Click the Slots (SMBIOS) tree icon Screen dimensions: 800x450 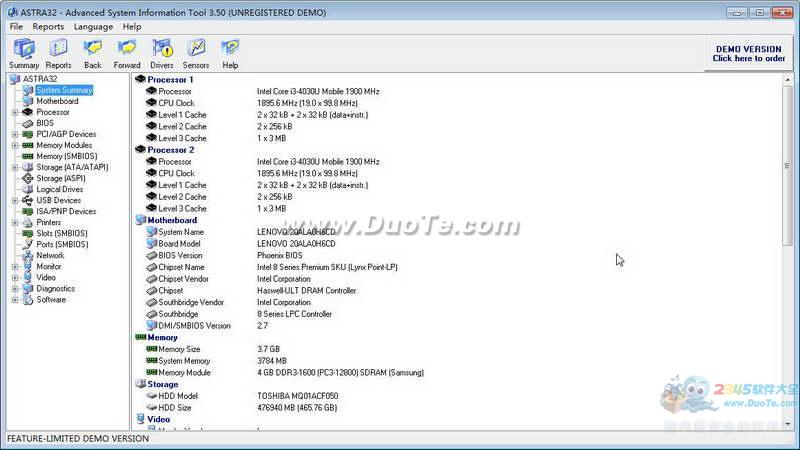[28, 233]
